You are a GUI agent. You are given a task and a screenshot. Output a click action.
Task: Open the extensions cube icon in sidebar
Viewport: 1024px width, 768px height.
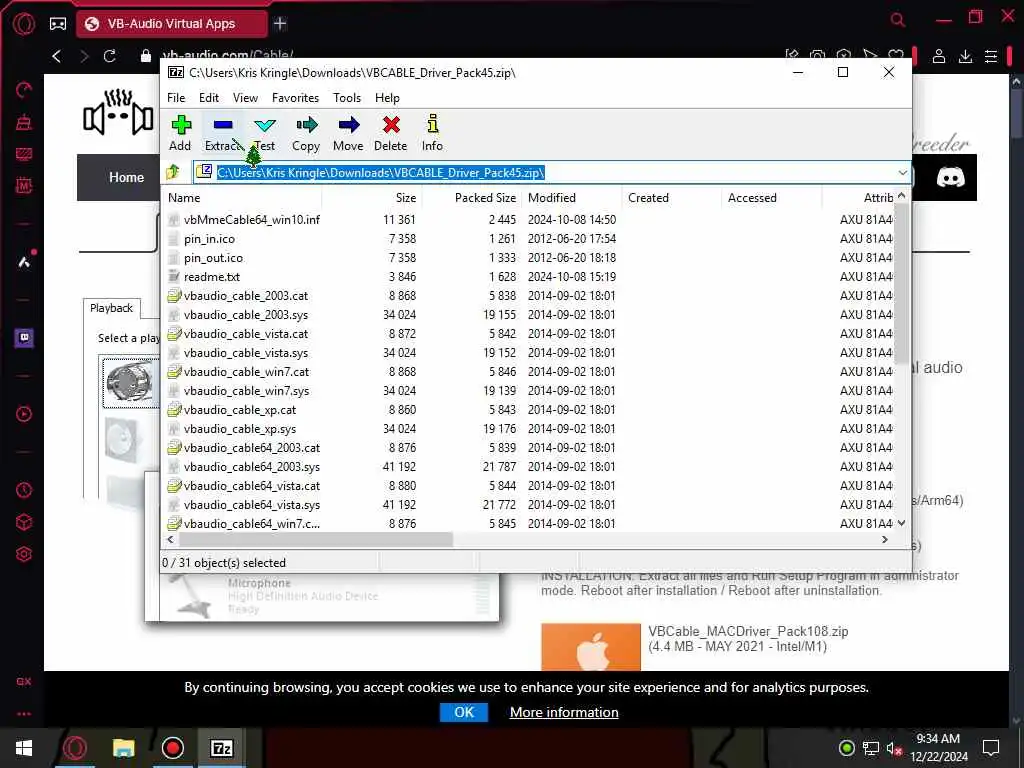(24, 522)
